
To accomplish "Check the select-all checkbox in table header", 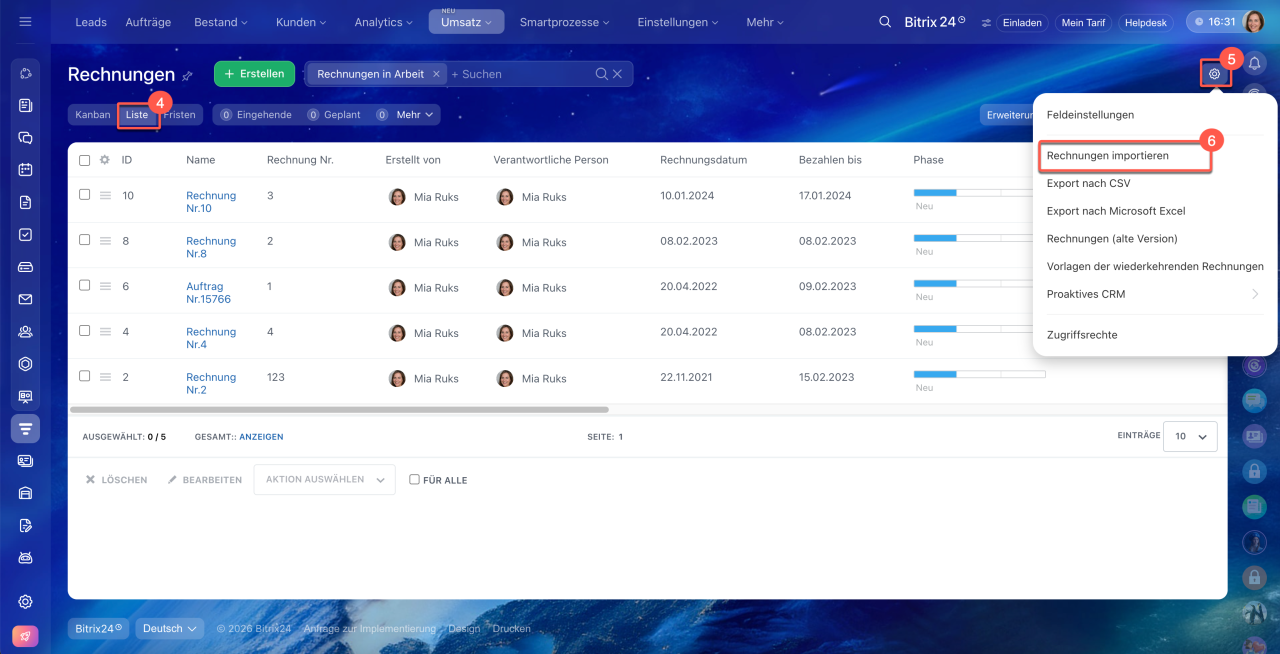I will coord(85,160).
